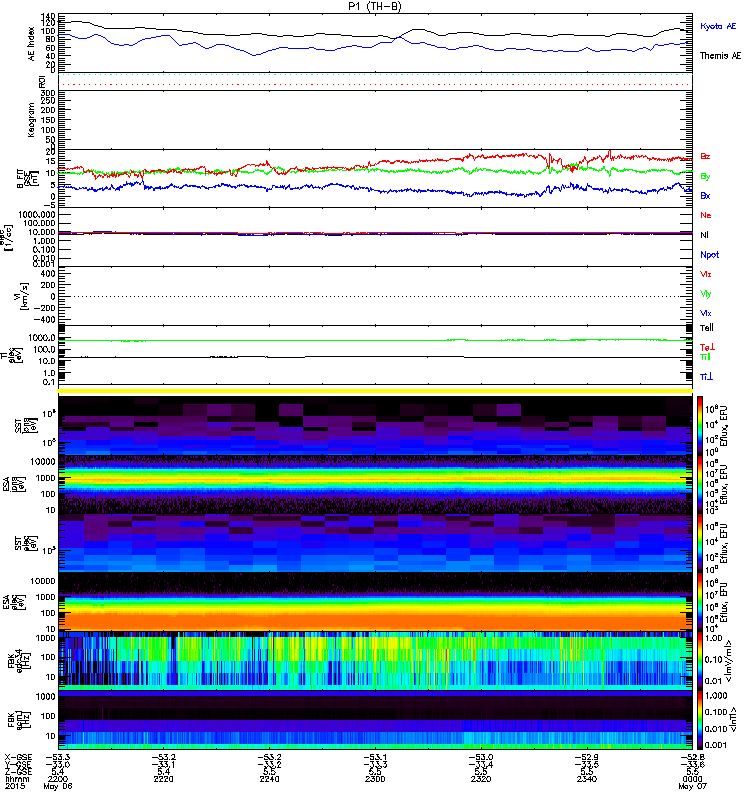Select the blue Vix legend label
The height and width of the screenshot is (800, 750).
706,313
